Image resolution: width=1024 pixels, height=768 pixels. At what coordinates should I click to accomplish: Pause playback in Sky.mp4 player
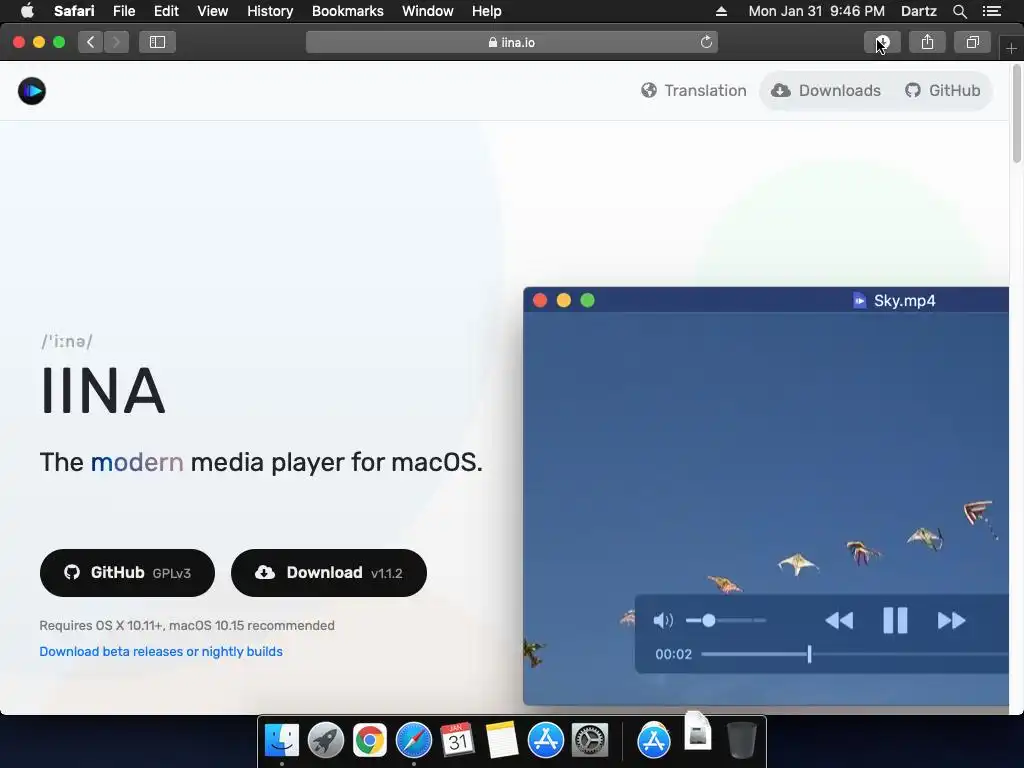point(895,620)
